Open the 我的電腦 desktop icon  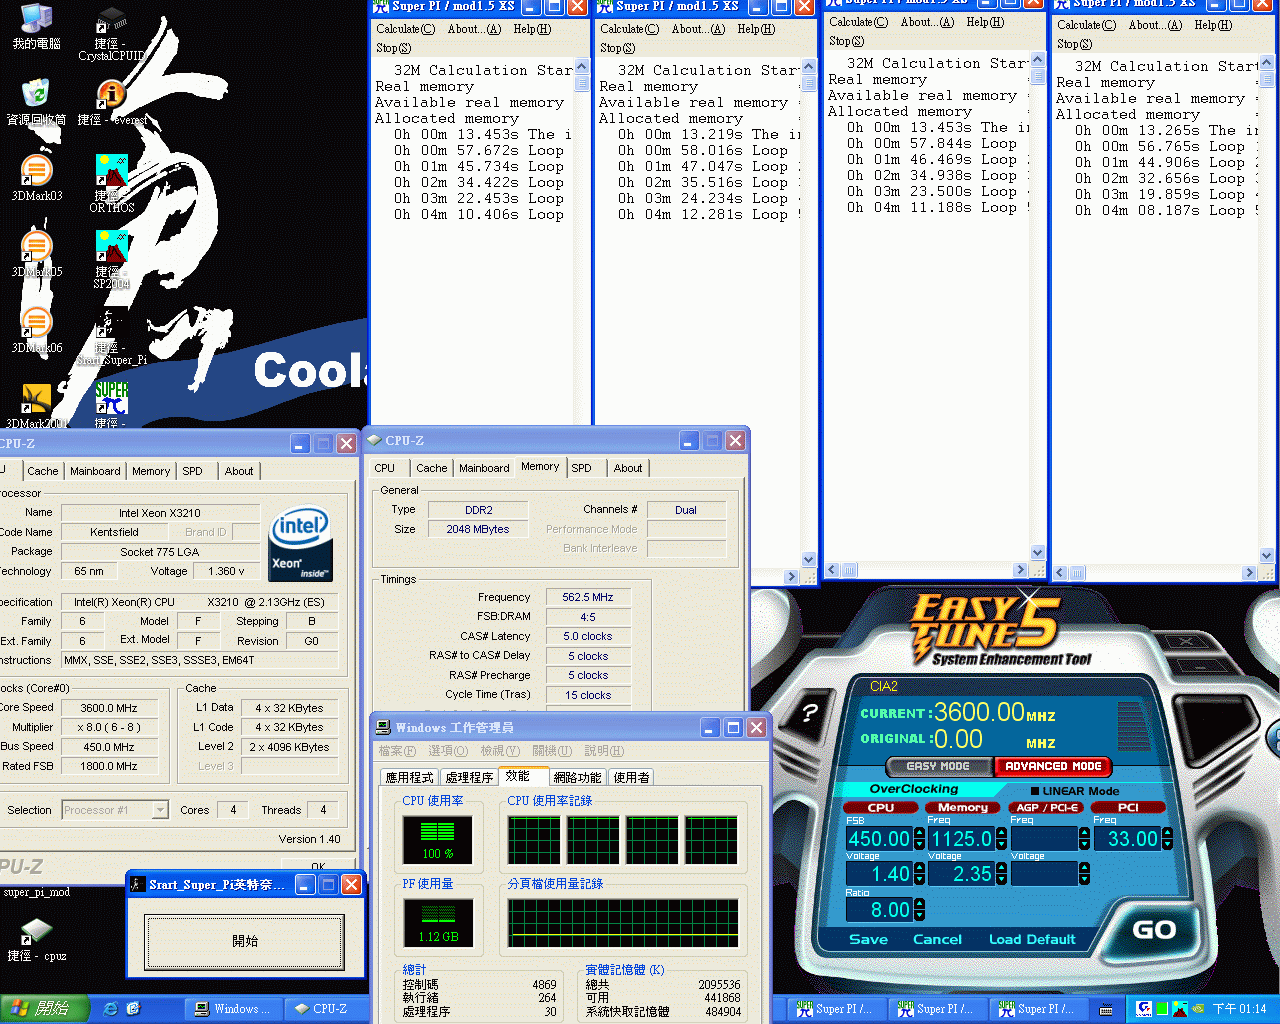36,26
